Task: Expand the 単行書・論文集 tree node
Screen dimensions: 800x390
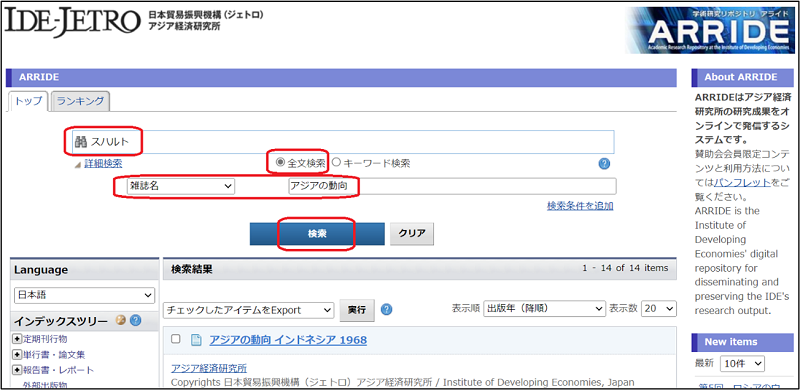Action: click(x=17, y=354)
